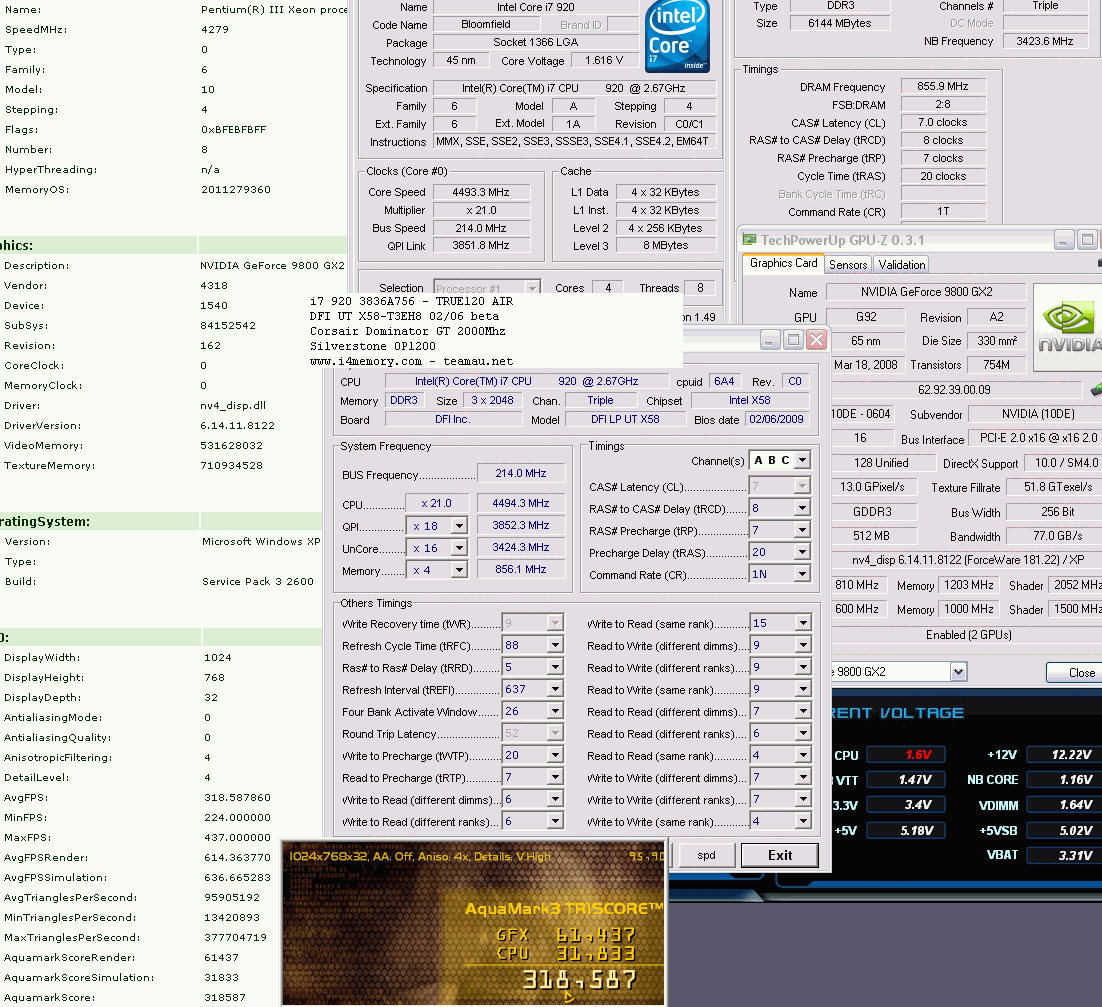The height and width of the screenshot is (1007, 1102).
Task: Open the Ras# to Ras# Delay (tRRD) dropdown
Action: pyautogui.click(x=555, y=667)
